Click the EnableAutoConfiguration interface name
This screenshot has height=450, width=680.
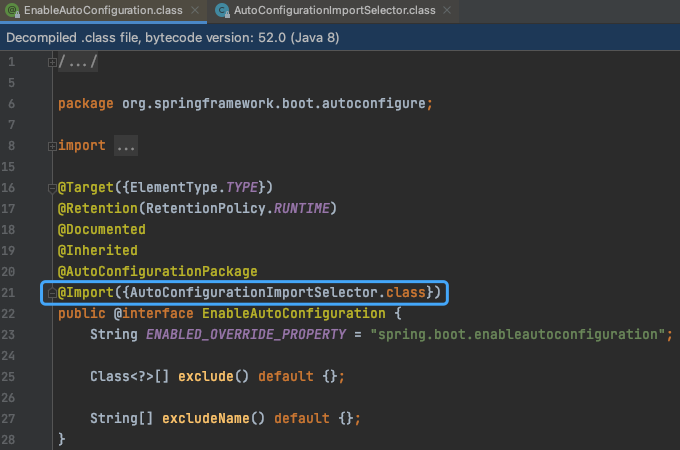(294, 313)
